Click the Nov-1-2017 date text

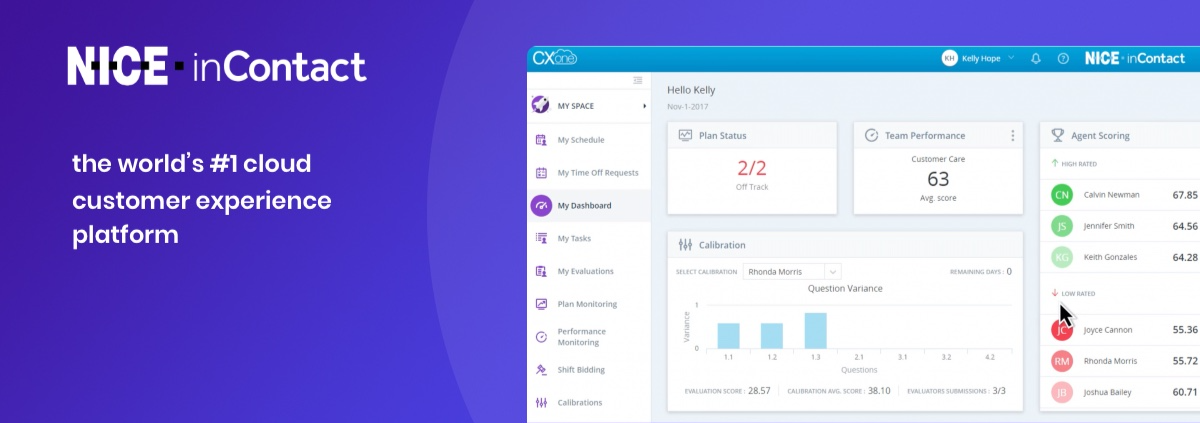click(686, 105)
